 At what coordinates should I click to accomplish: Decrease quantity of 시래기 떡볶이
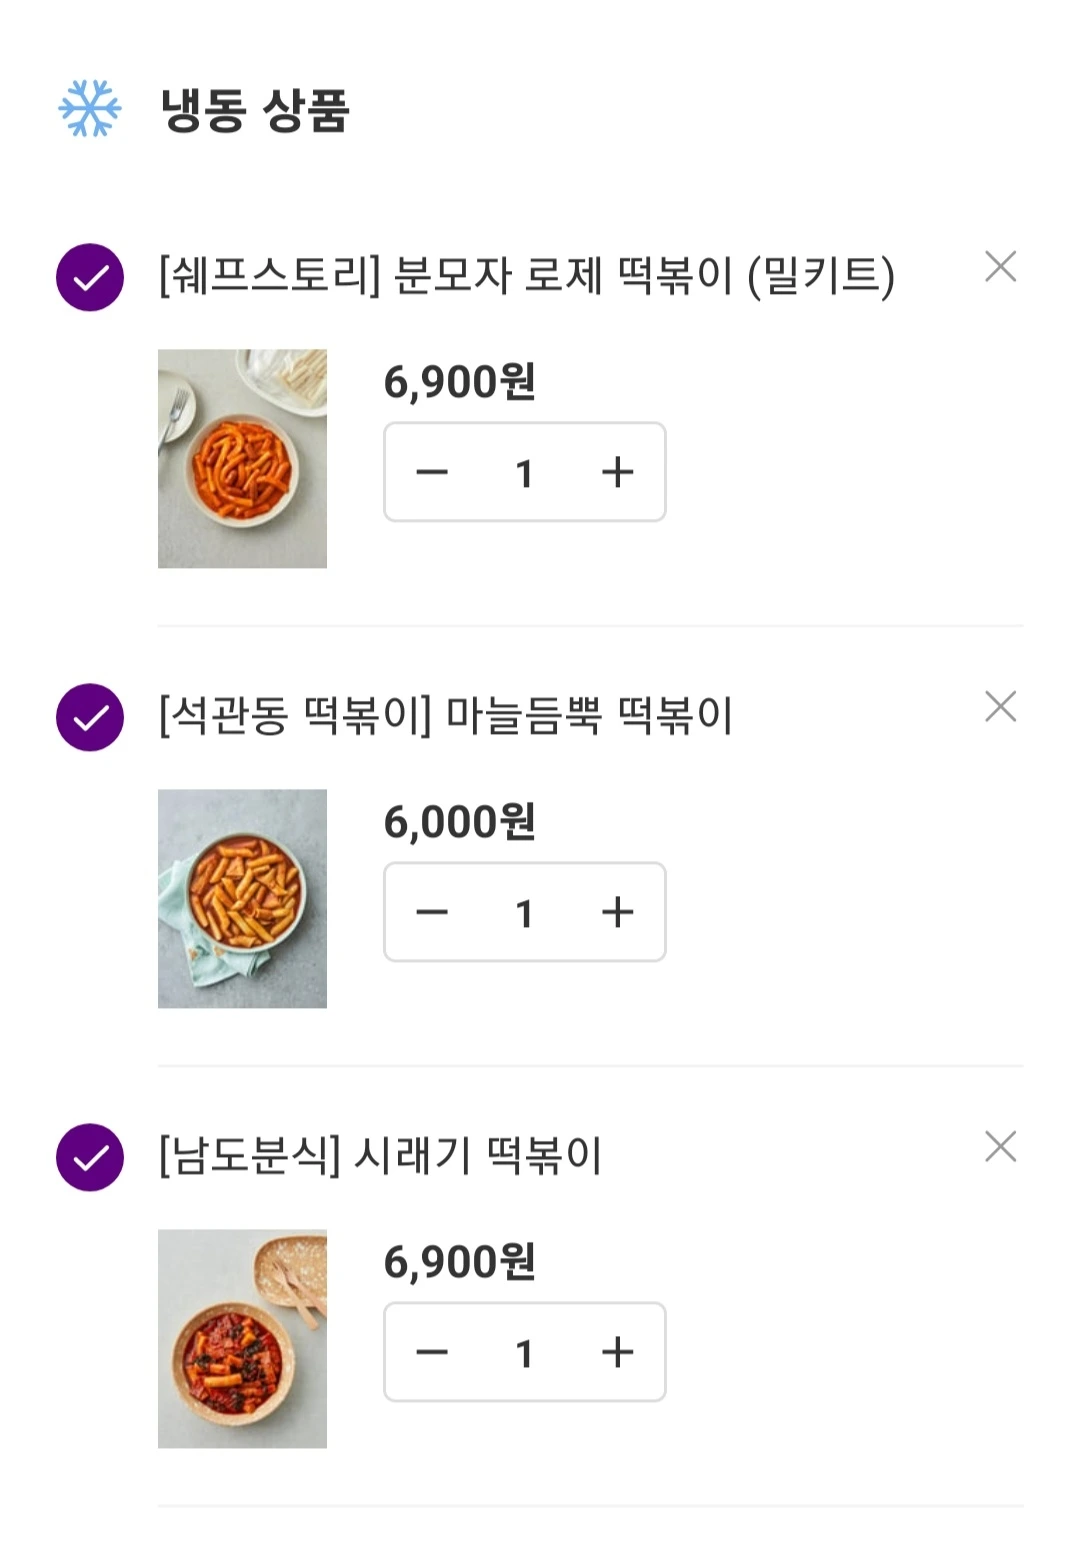432,1352
